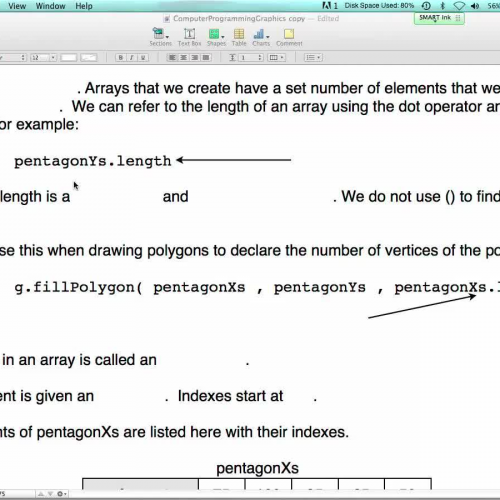Open the text color well
The width and height of the screenshot is (500, 500).
coord(69,58)
